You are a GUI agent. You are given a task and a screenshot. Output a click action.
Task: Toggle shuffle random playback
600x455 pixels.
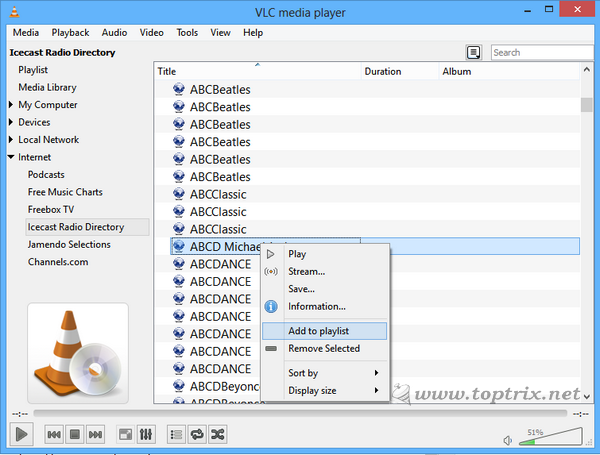(x=218, y=434)
